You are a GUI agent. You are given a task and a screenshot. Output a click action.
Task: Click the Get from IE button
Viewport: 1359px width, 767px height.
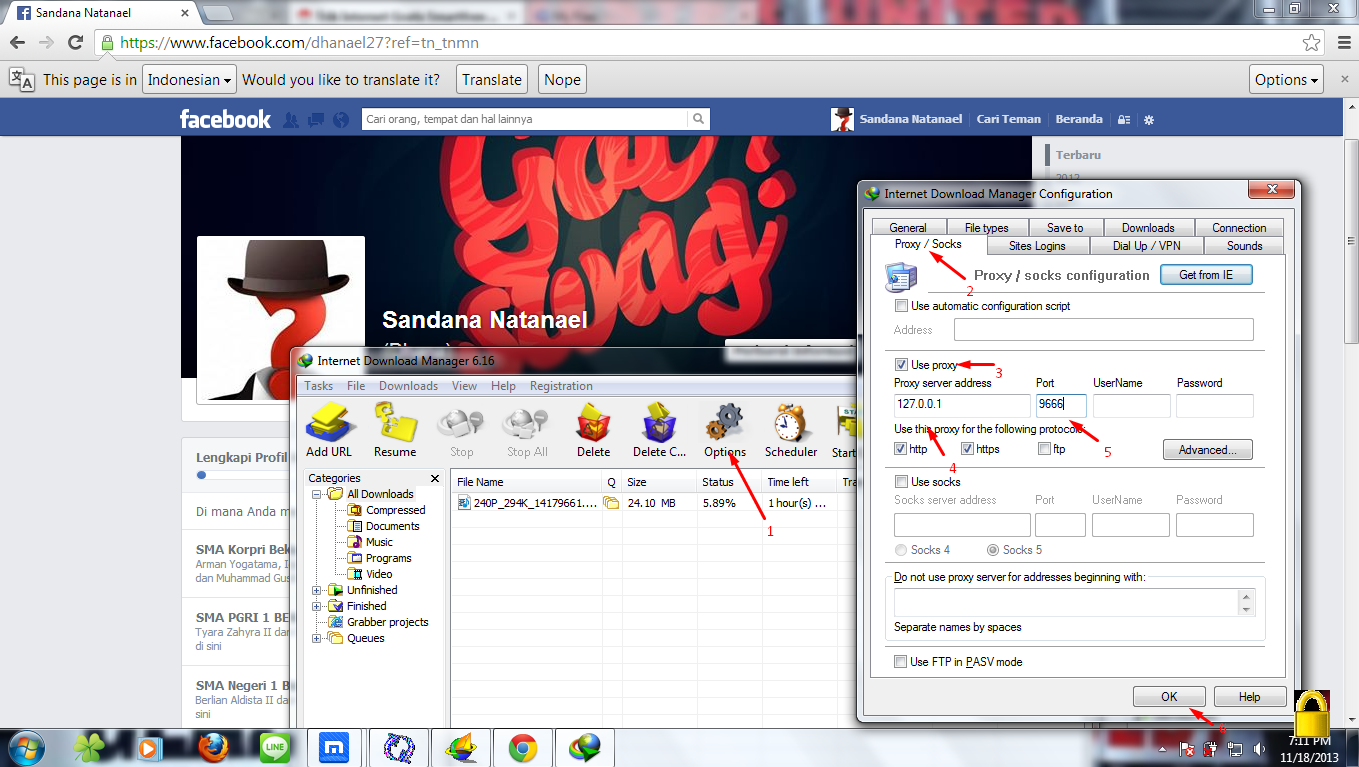pos(1206,275)
